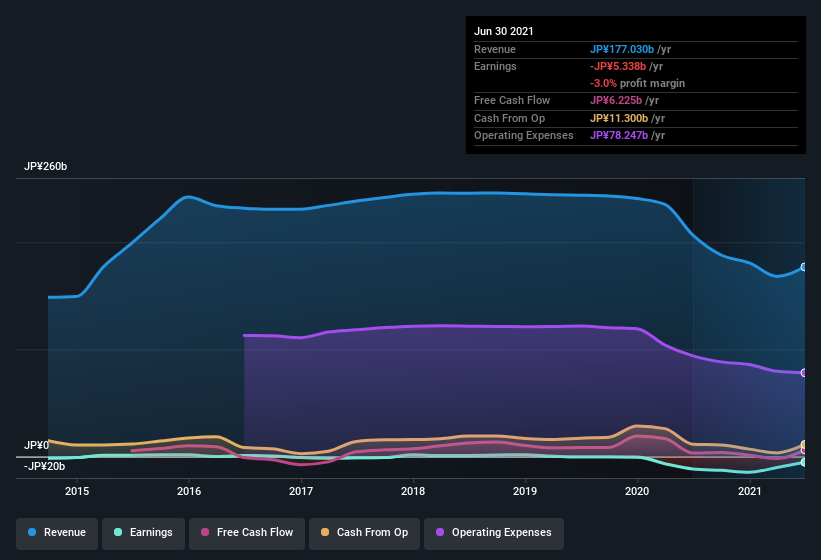
Task: Select the 2016 x-axis label
Action: 189,491
